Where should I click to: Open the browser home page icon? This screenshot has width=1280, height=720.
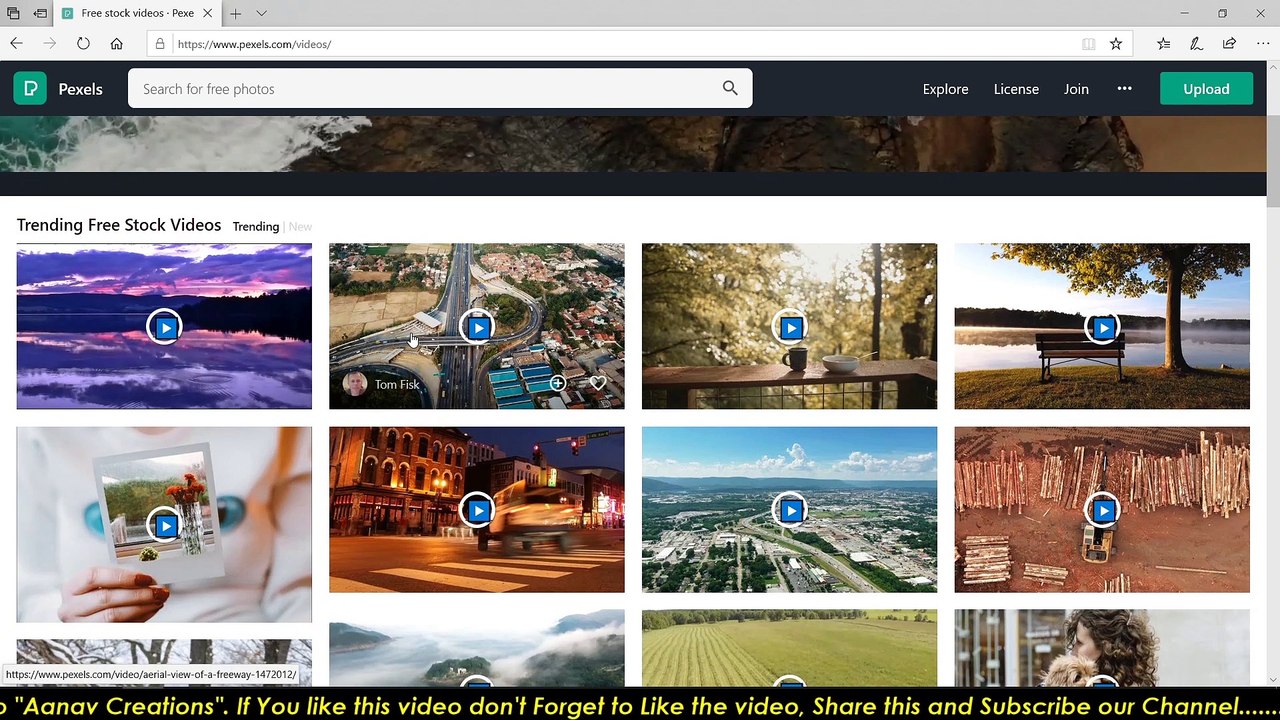[116, 44]
